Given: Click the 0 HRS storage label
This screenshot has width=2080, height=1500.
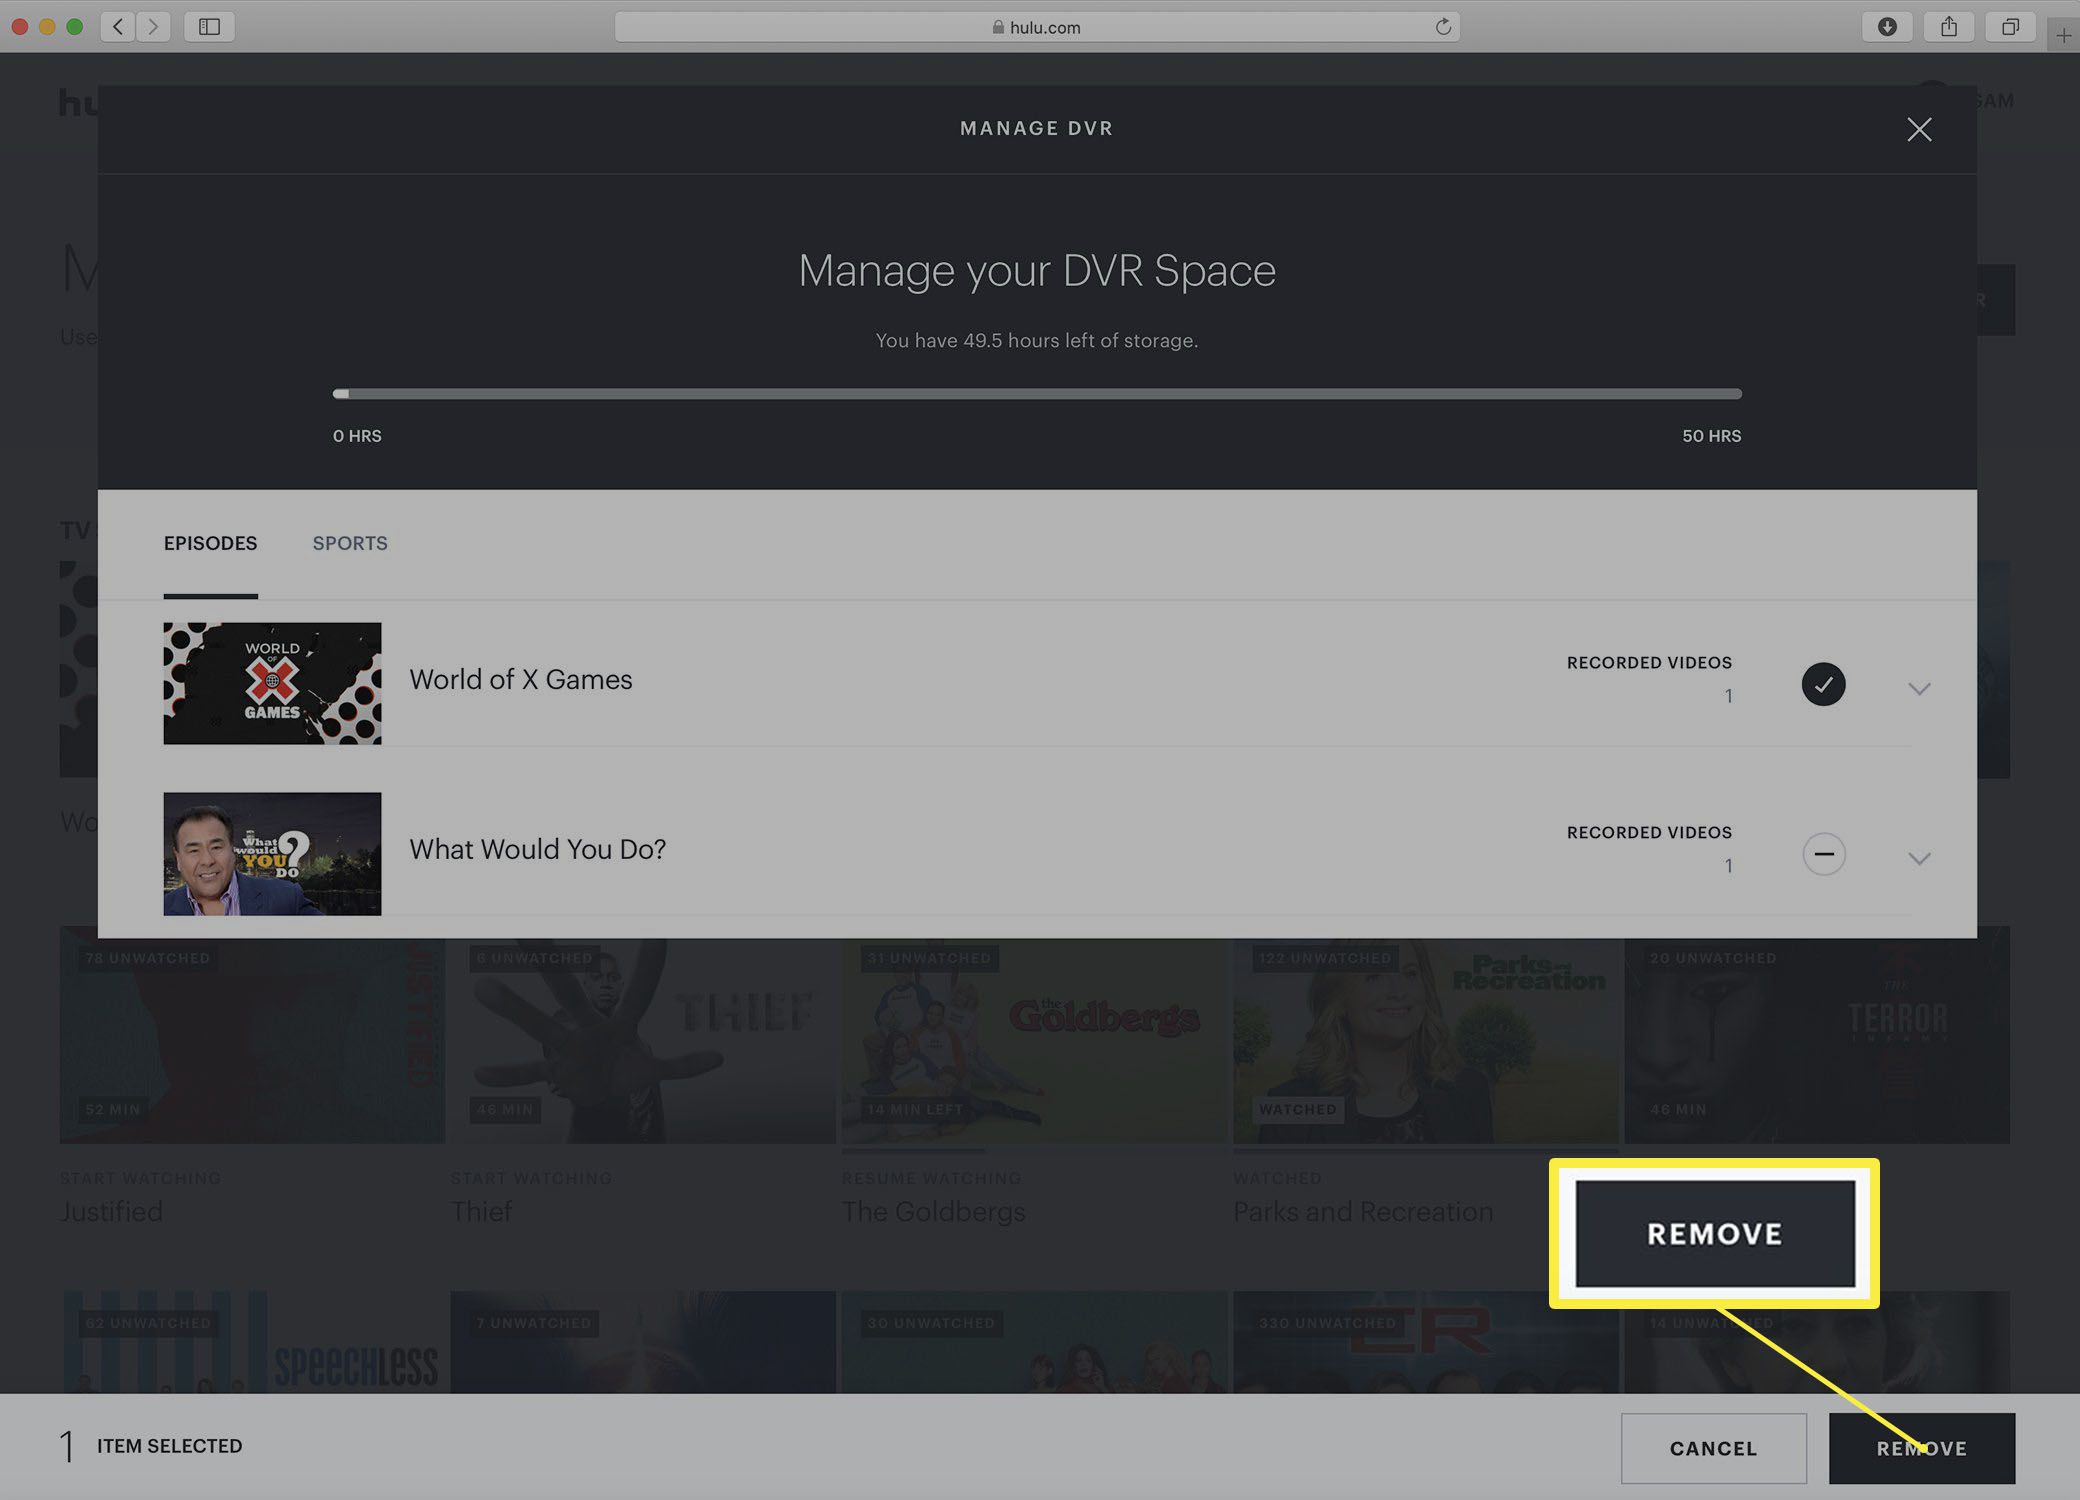Looking at the screenshot, I should point(357,436).
